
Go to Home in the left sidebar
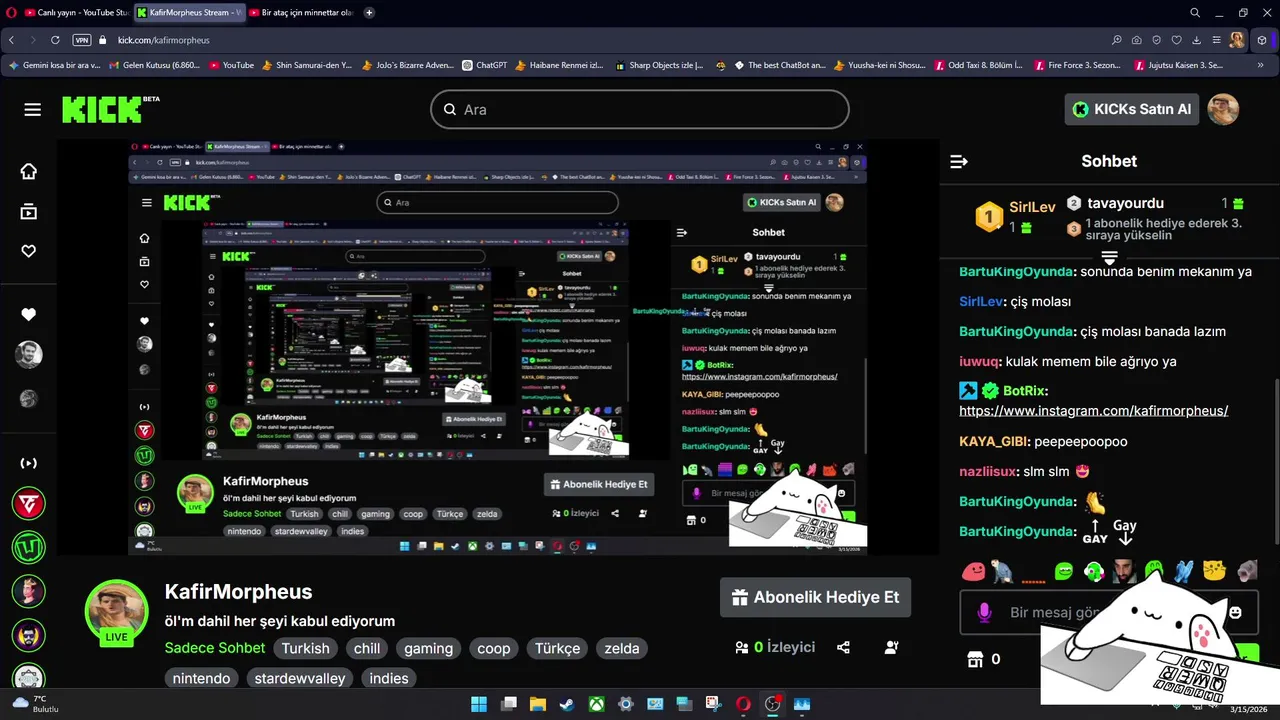(x=29, y=171)
